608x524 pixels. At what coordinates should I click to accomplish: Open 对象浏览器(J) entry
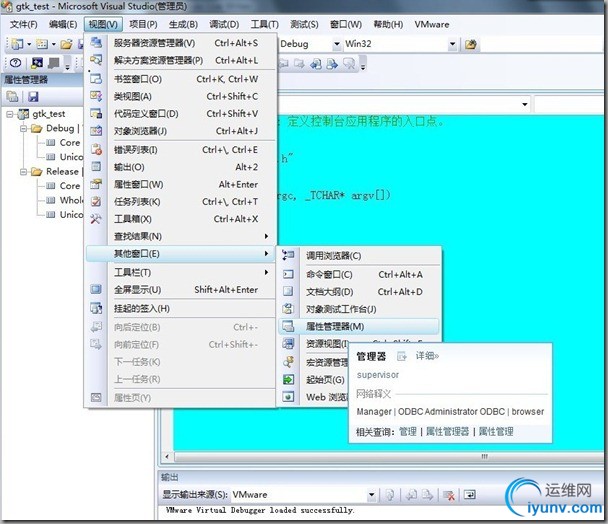click(181, 131)
